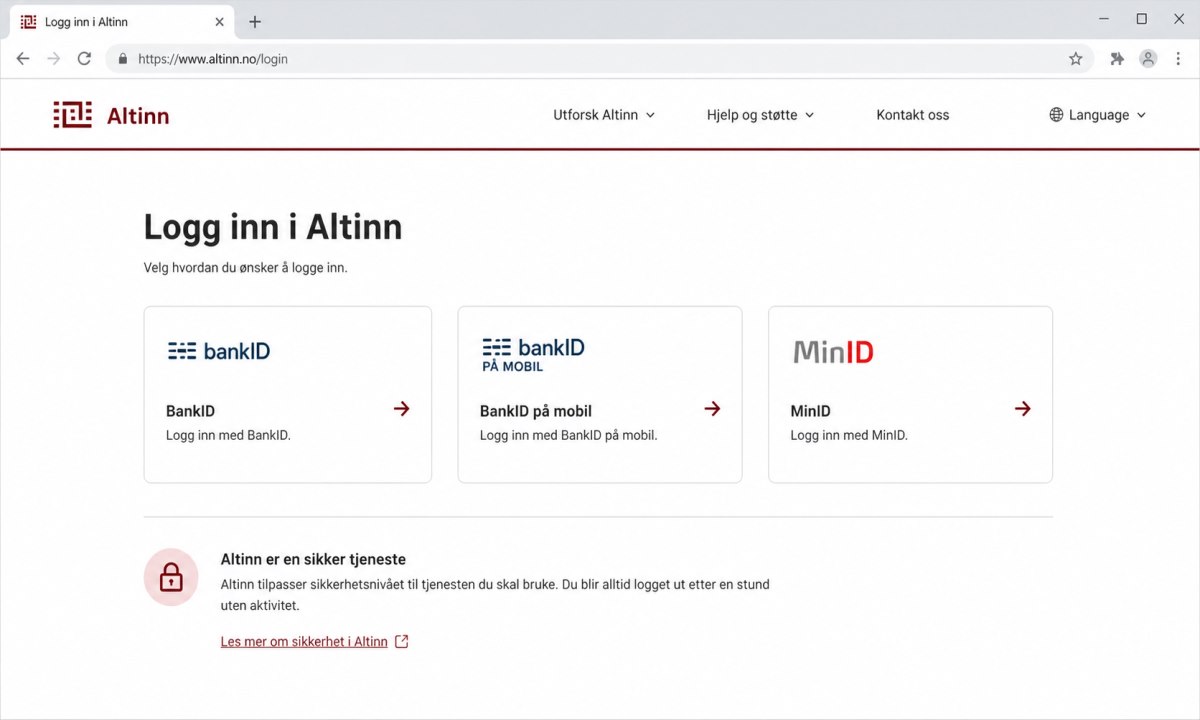This screenshot has height=720, width=1200.
Task: Select the Logg inn i Altinn tab
Action: (120, 22)
